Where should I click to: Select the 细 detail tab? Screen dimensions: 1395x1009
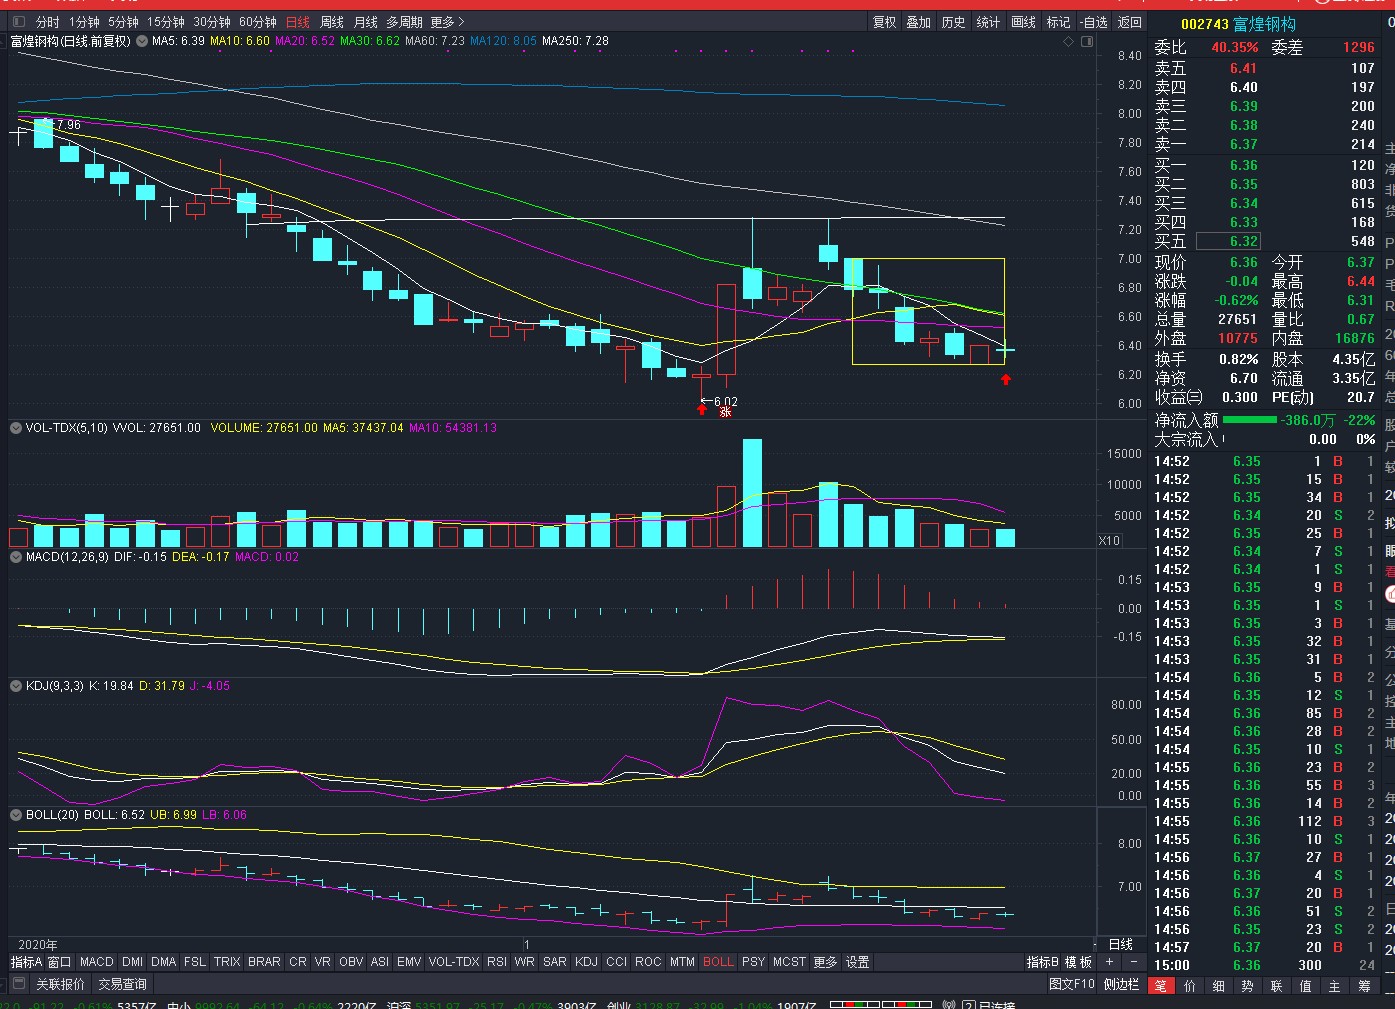[1219, 986]
